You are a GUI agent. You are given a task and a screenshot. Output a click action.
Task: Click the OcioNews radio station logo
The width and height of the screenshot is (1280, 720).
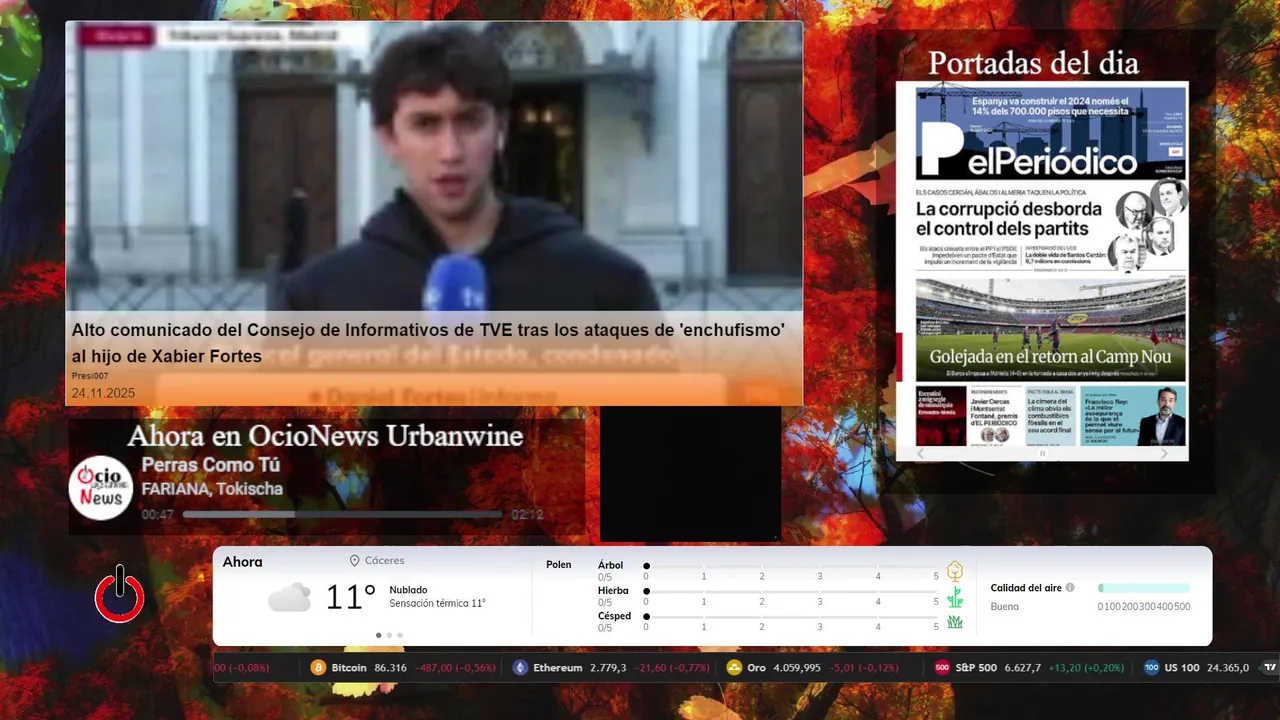(x=101, y=487)
